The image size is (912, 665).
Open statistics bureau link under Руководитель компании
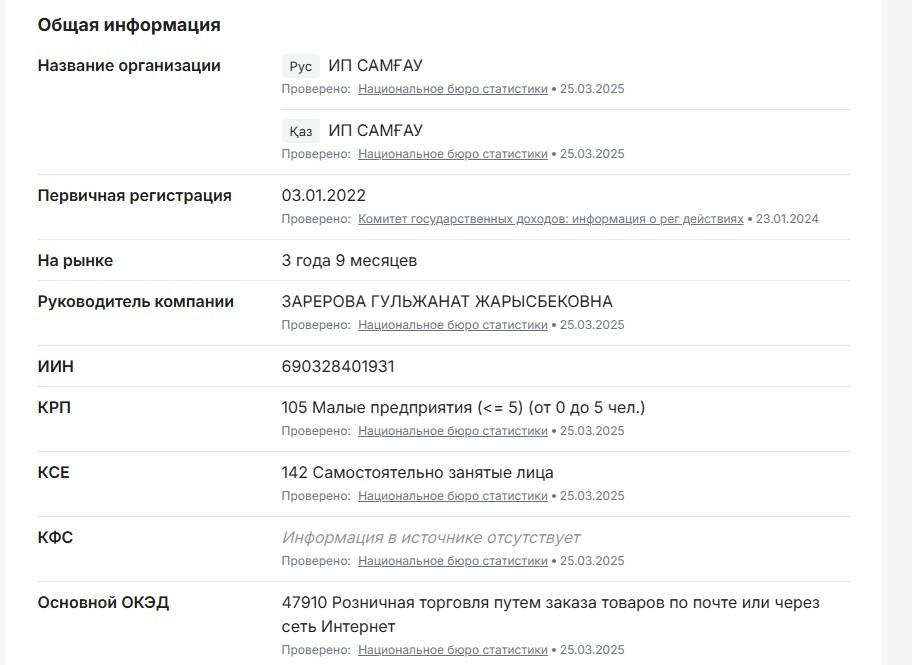[453, 325]
